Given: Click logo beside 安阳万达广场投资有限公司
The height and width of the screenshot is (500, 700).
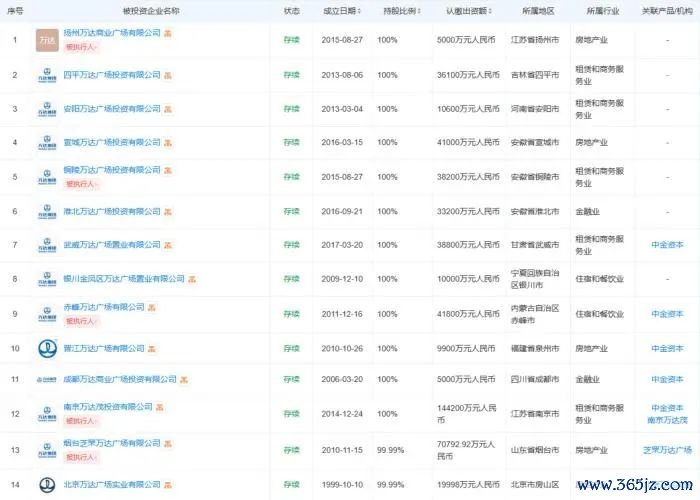Looking at the screenshot, I should point(47,109).
